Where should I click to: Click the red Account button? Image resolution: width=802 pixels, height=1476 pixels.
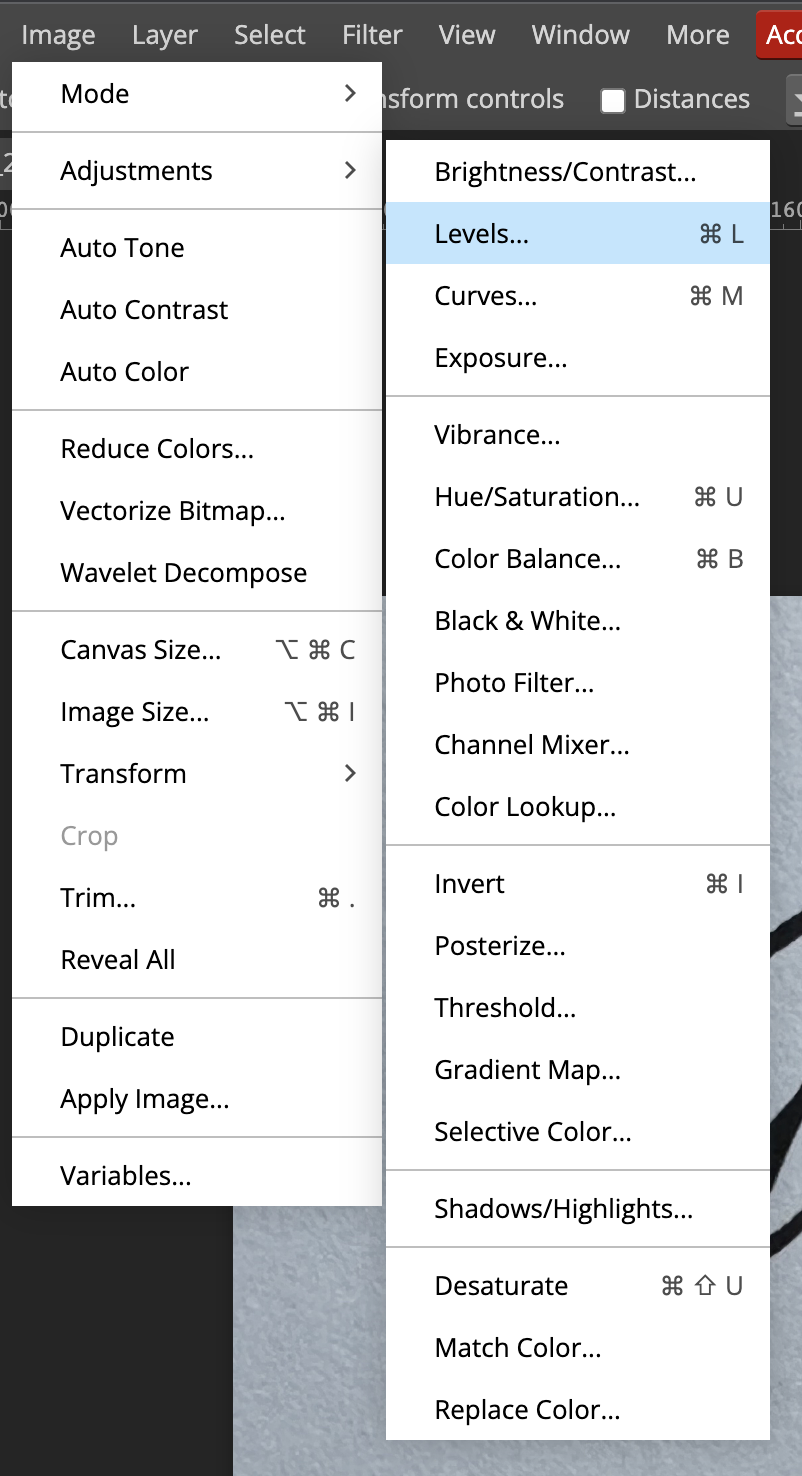(781, 36)
